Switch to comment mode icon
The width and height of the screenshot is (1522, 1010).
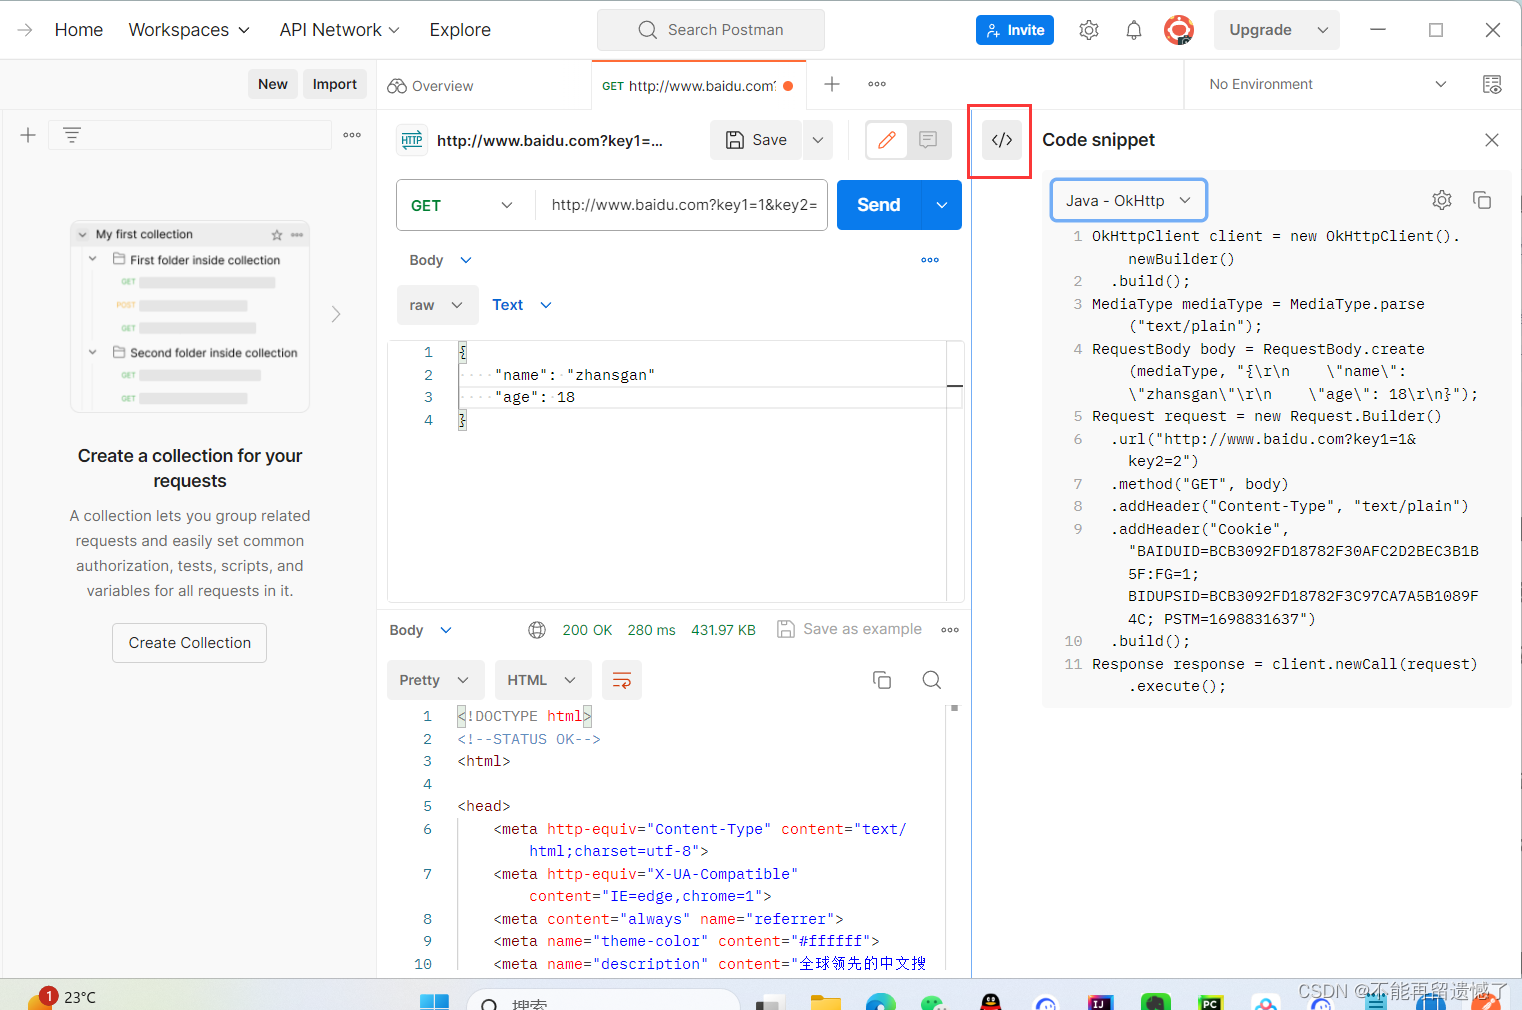[928, 140]
